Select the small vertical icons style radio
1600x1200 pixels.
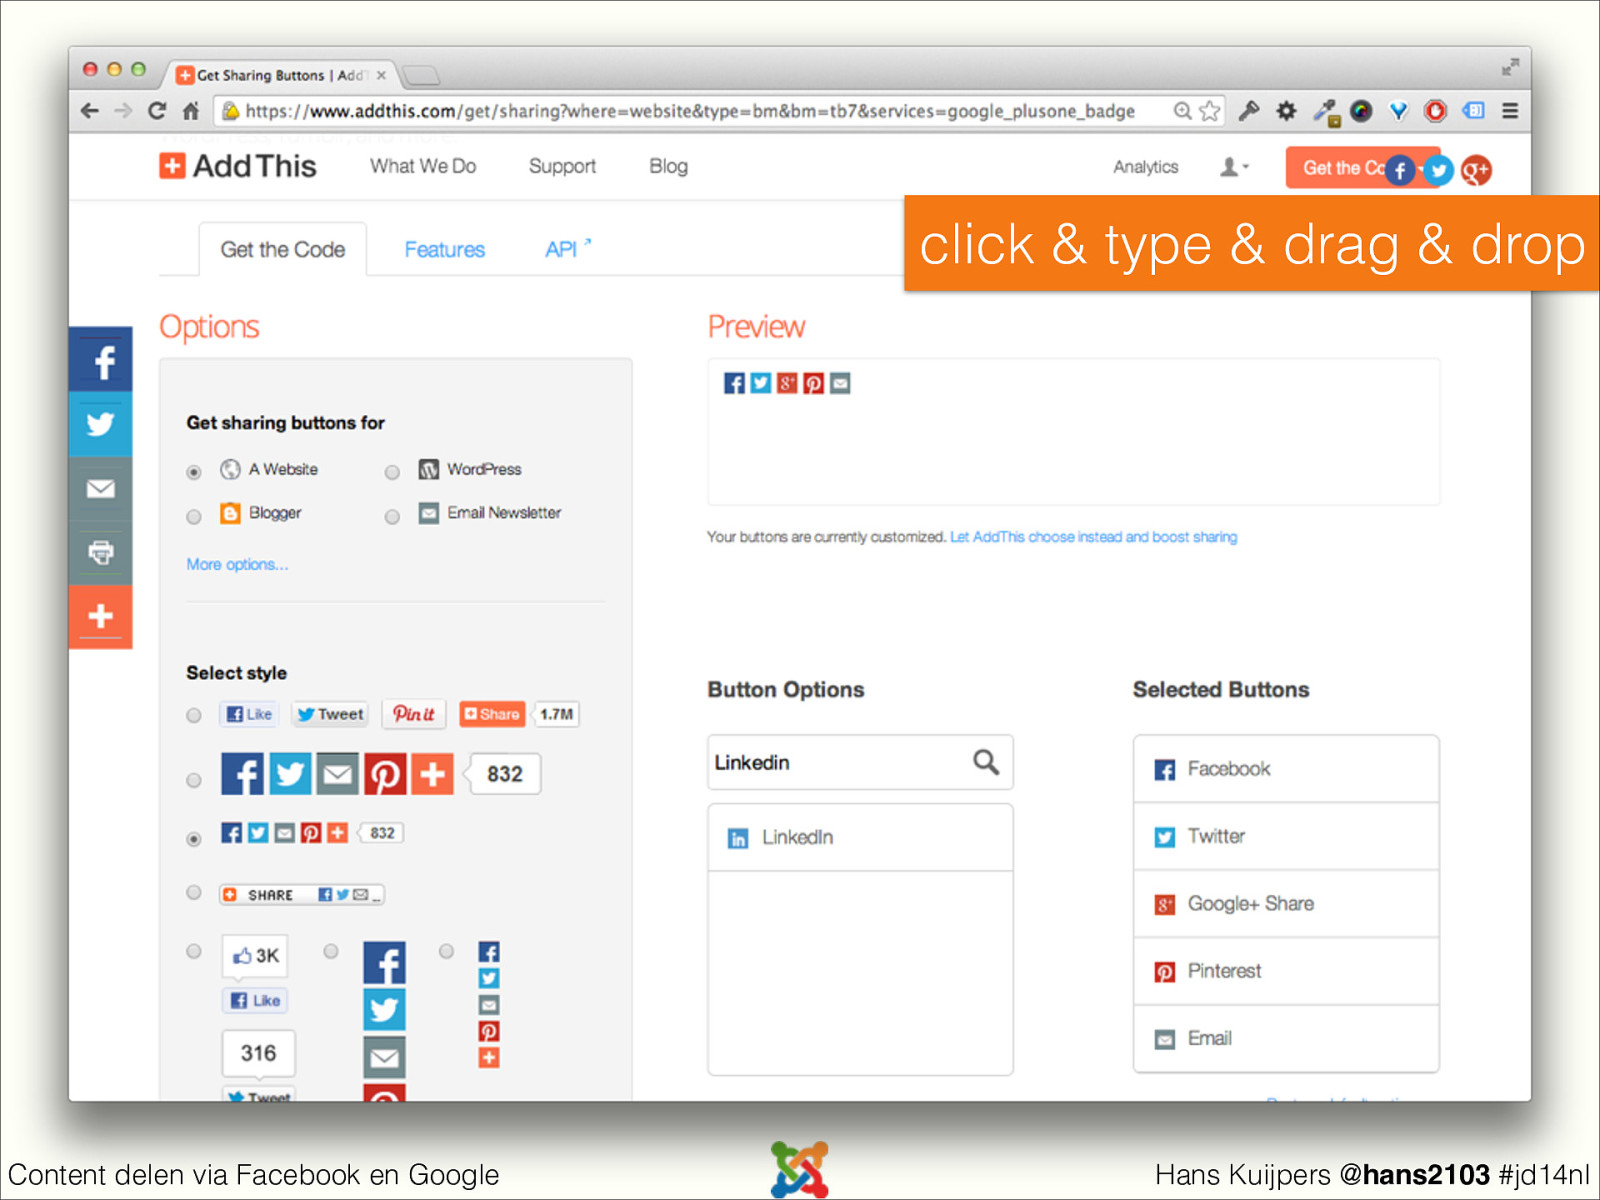pyautogui.click(x=446, y=951)
